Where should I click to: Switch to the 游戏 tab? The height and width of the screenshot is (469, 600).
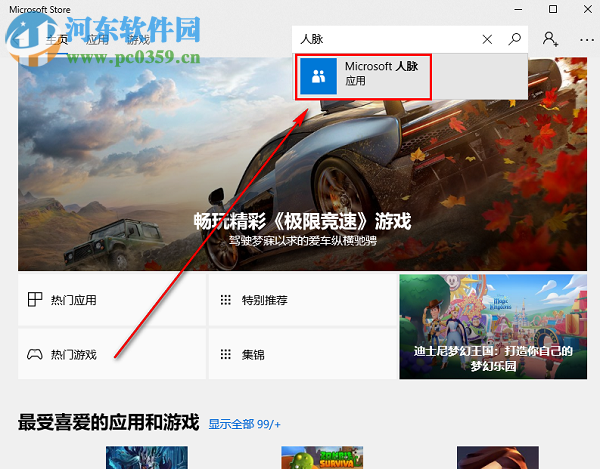[x=138, y=40]
